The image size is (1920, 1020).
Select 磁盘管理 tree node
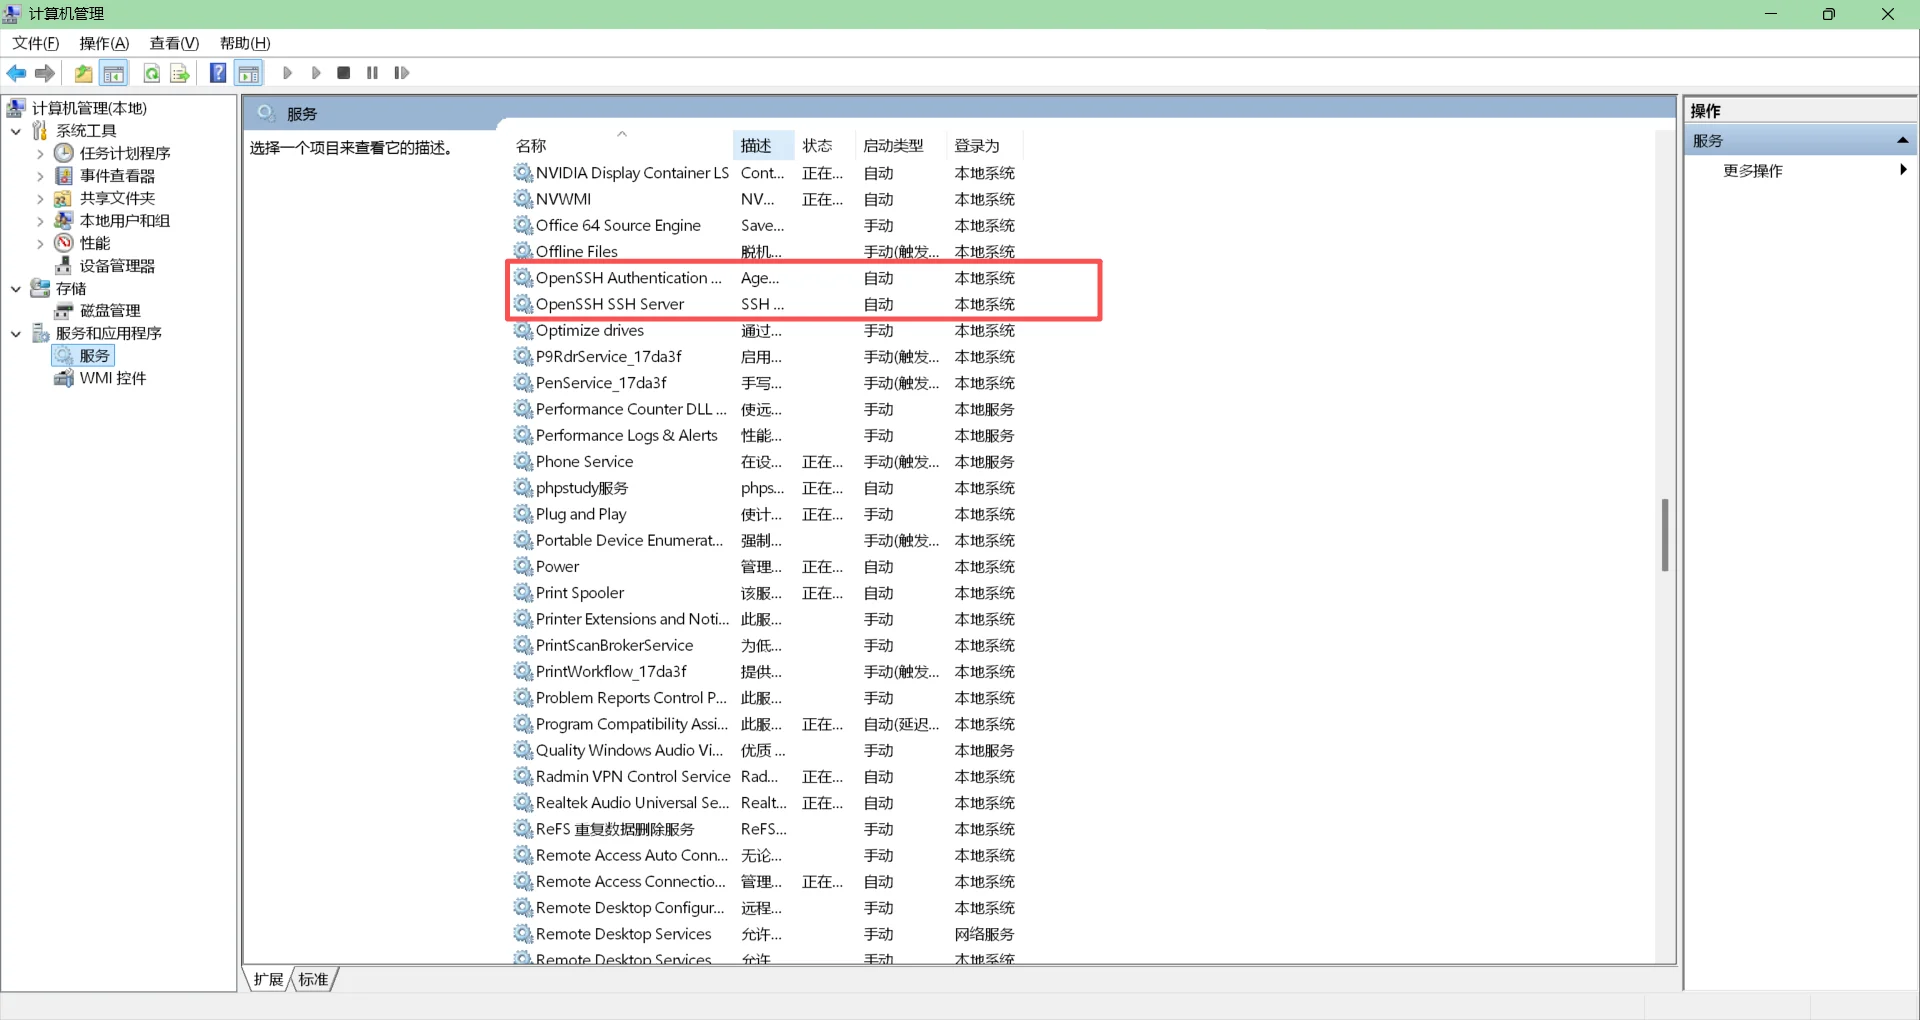pyautogui.click(x=110, y=311)
